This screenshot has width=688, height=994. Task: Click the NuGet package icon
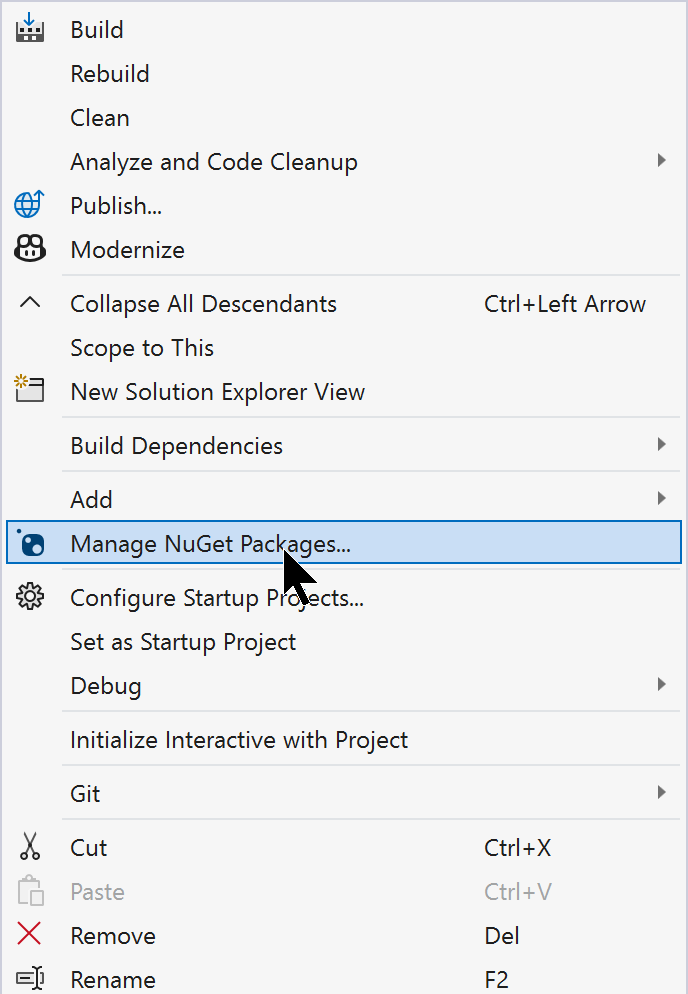[32, 543]
